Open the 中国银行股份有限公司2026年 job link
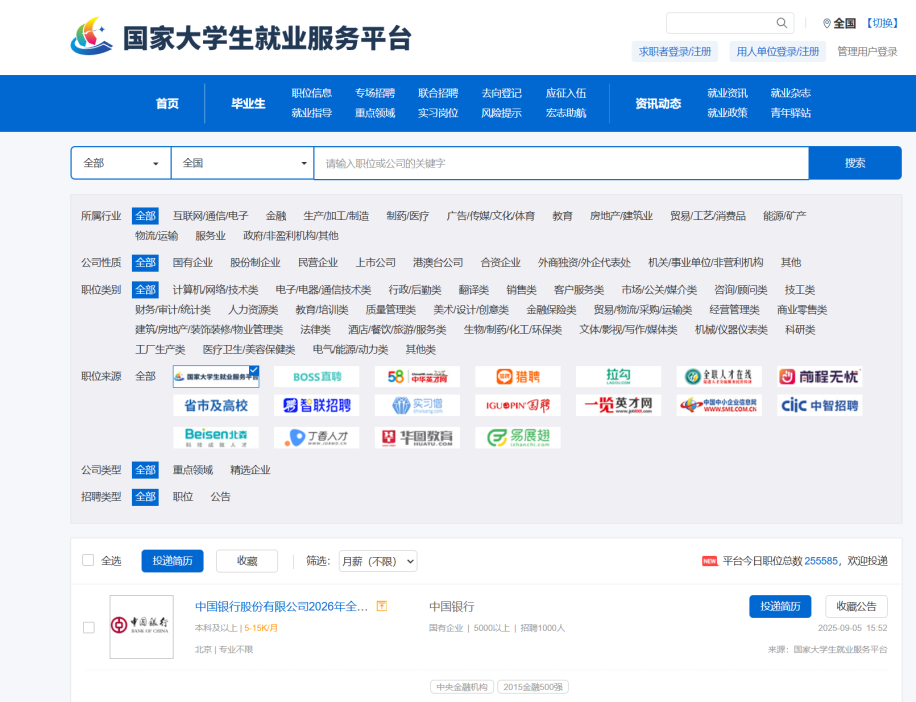Viewport: 916px width, 702px height. click(282, 607)
